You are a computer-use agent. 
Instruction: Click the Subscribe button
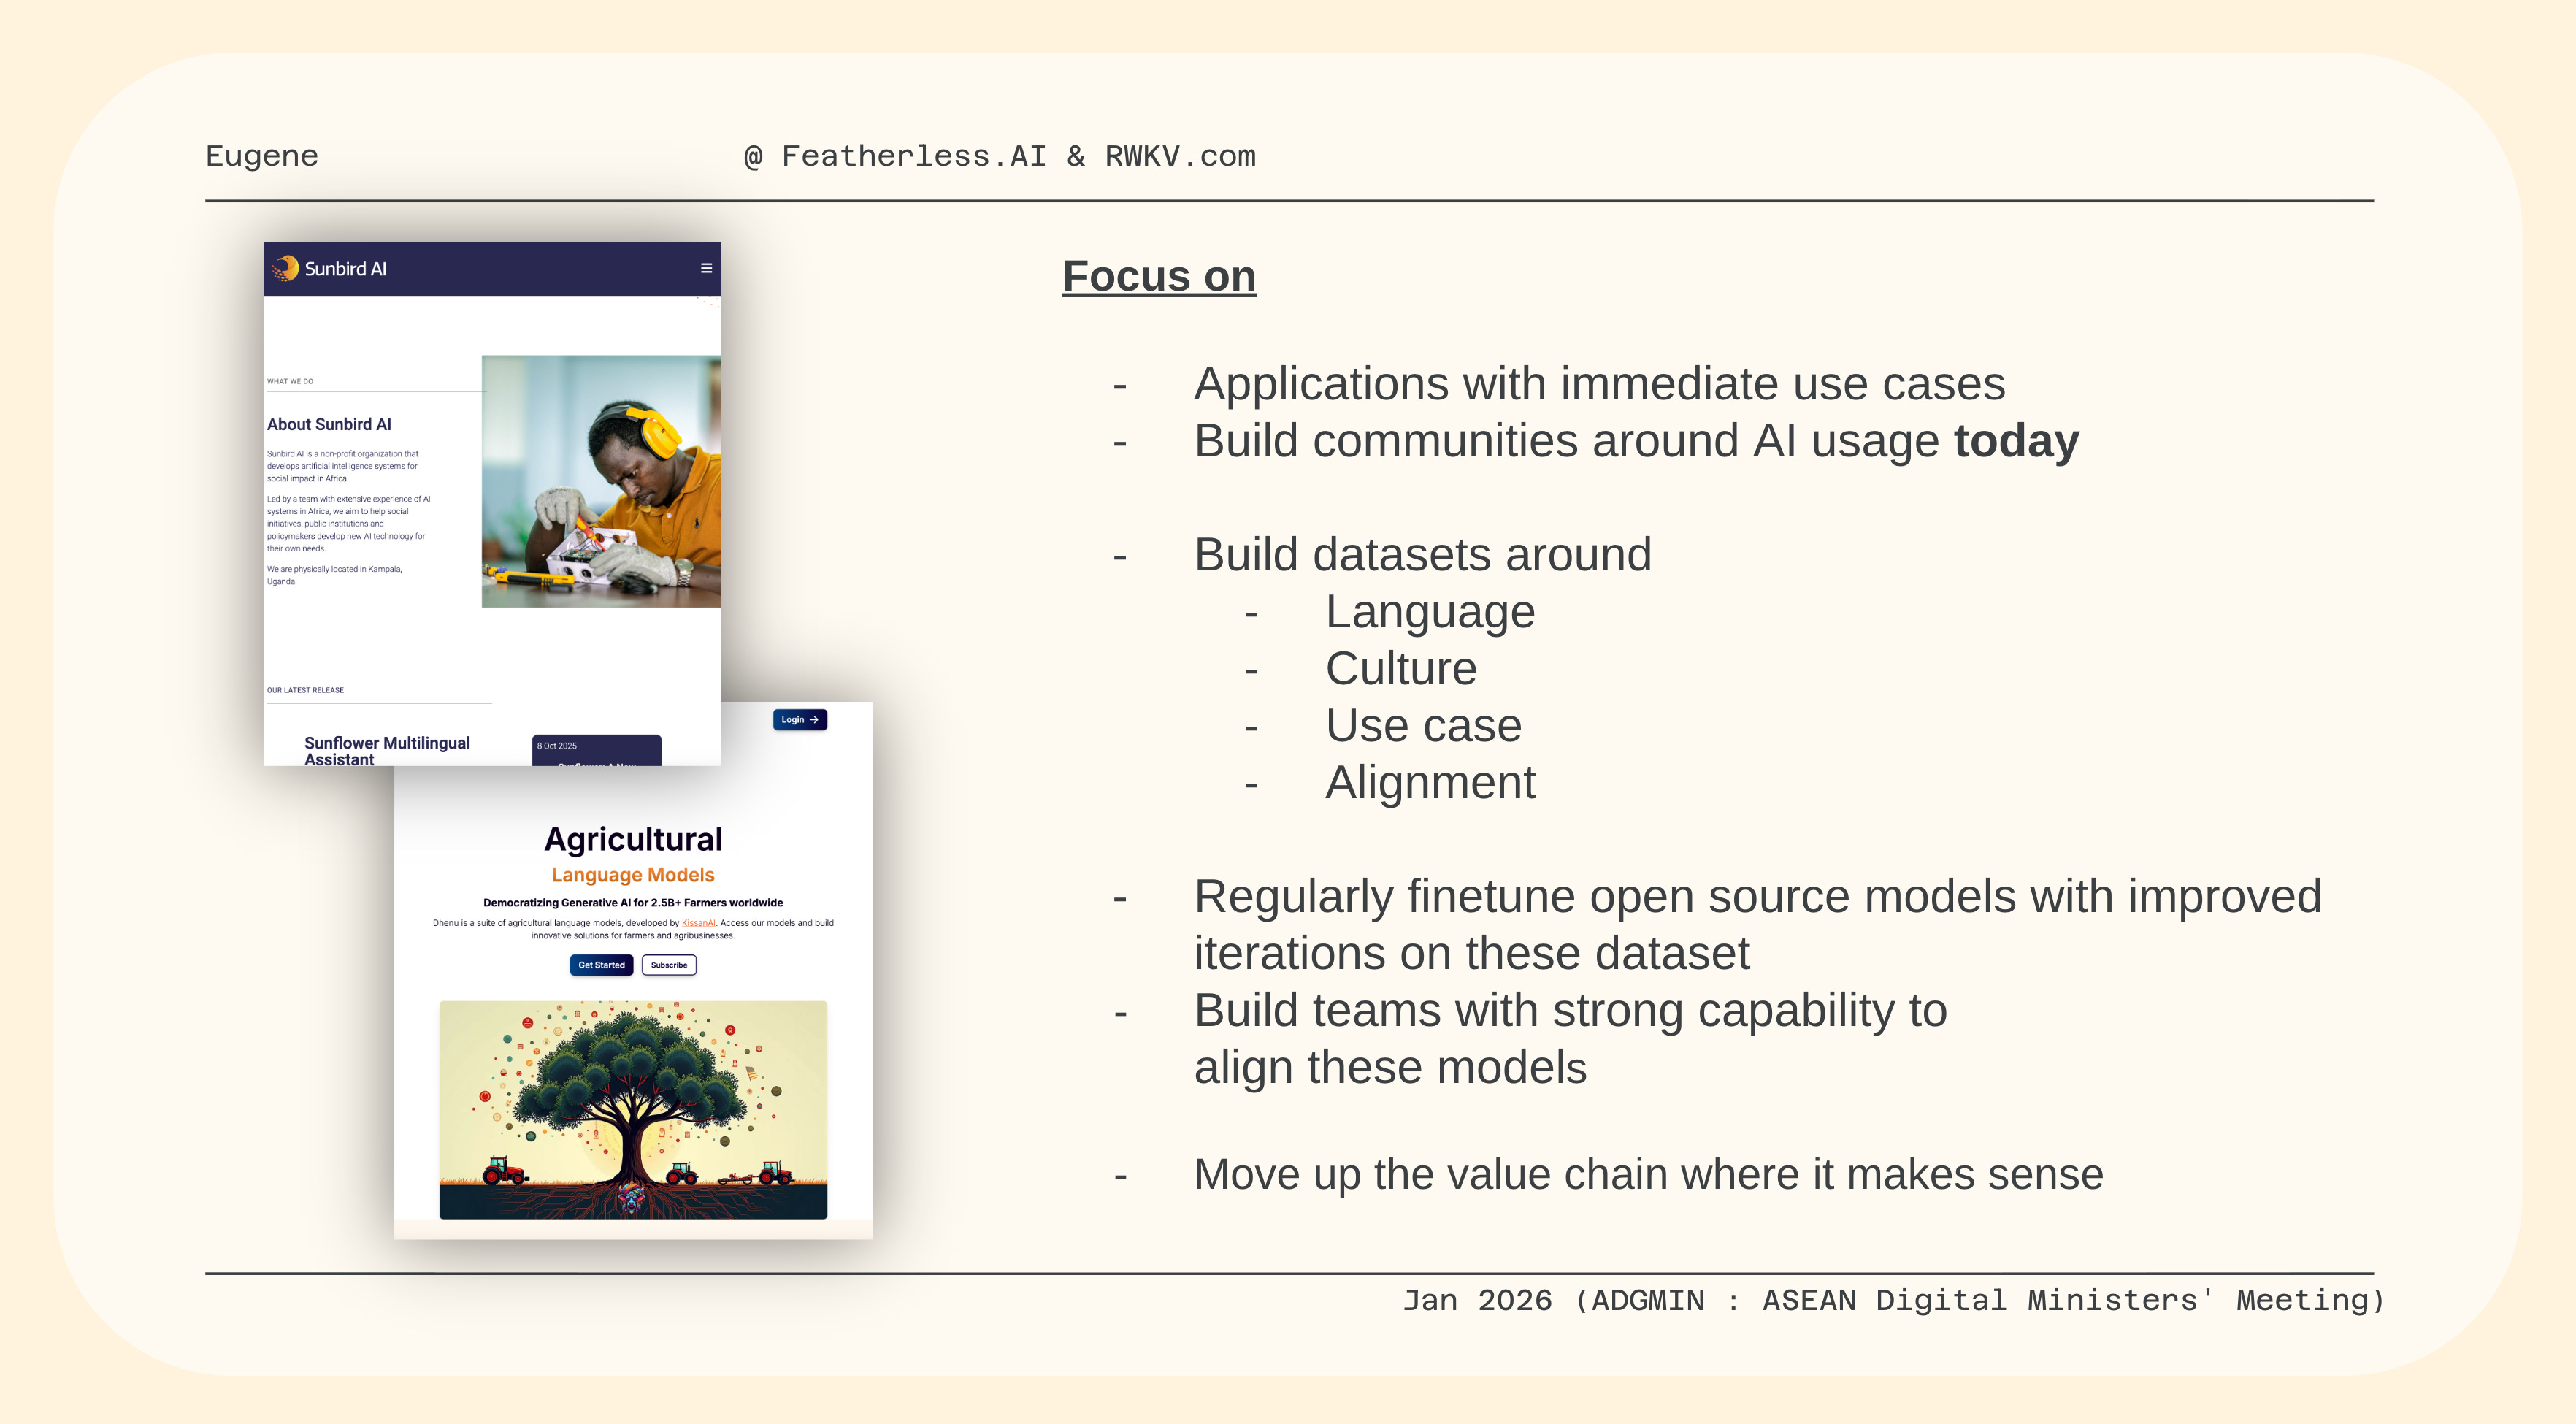tap(669, 965)
